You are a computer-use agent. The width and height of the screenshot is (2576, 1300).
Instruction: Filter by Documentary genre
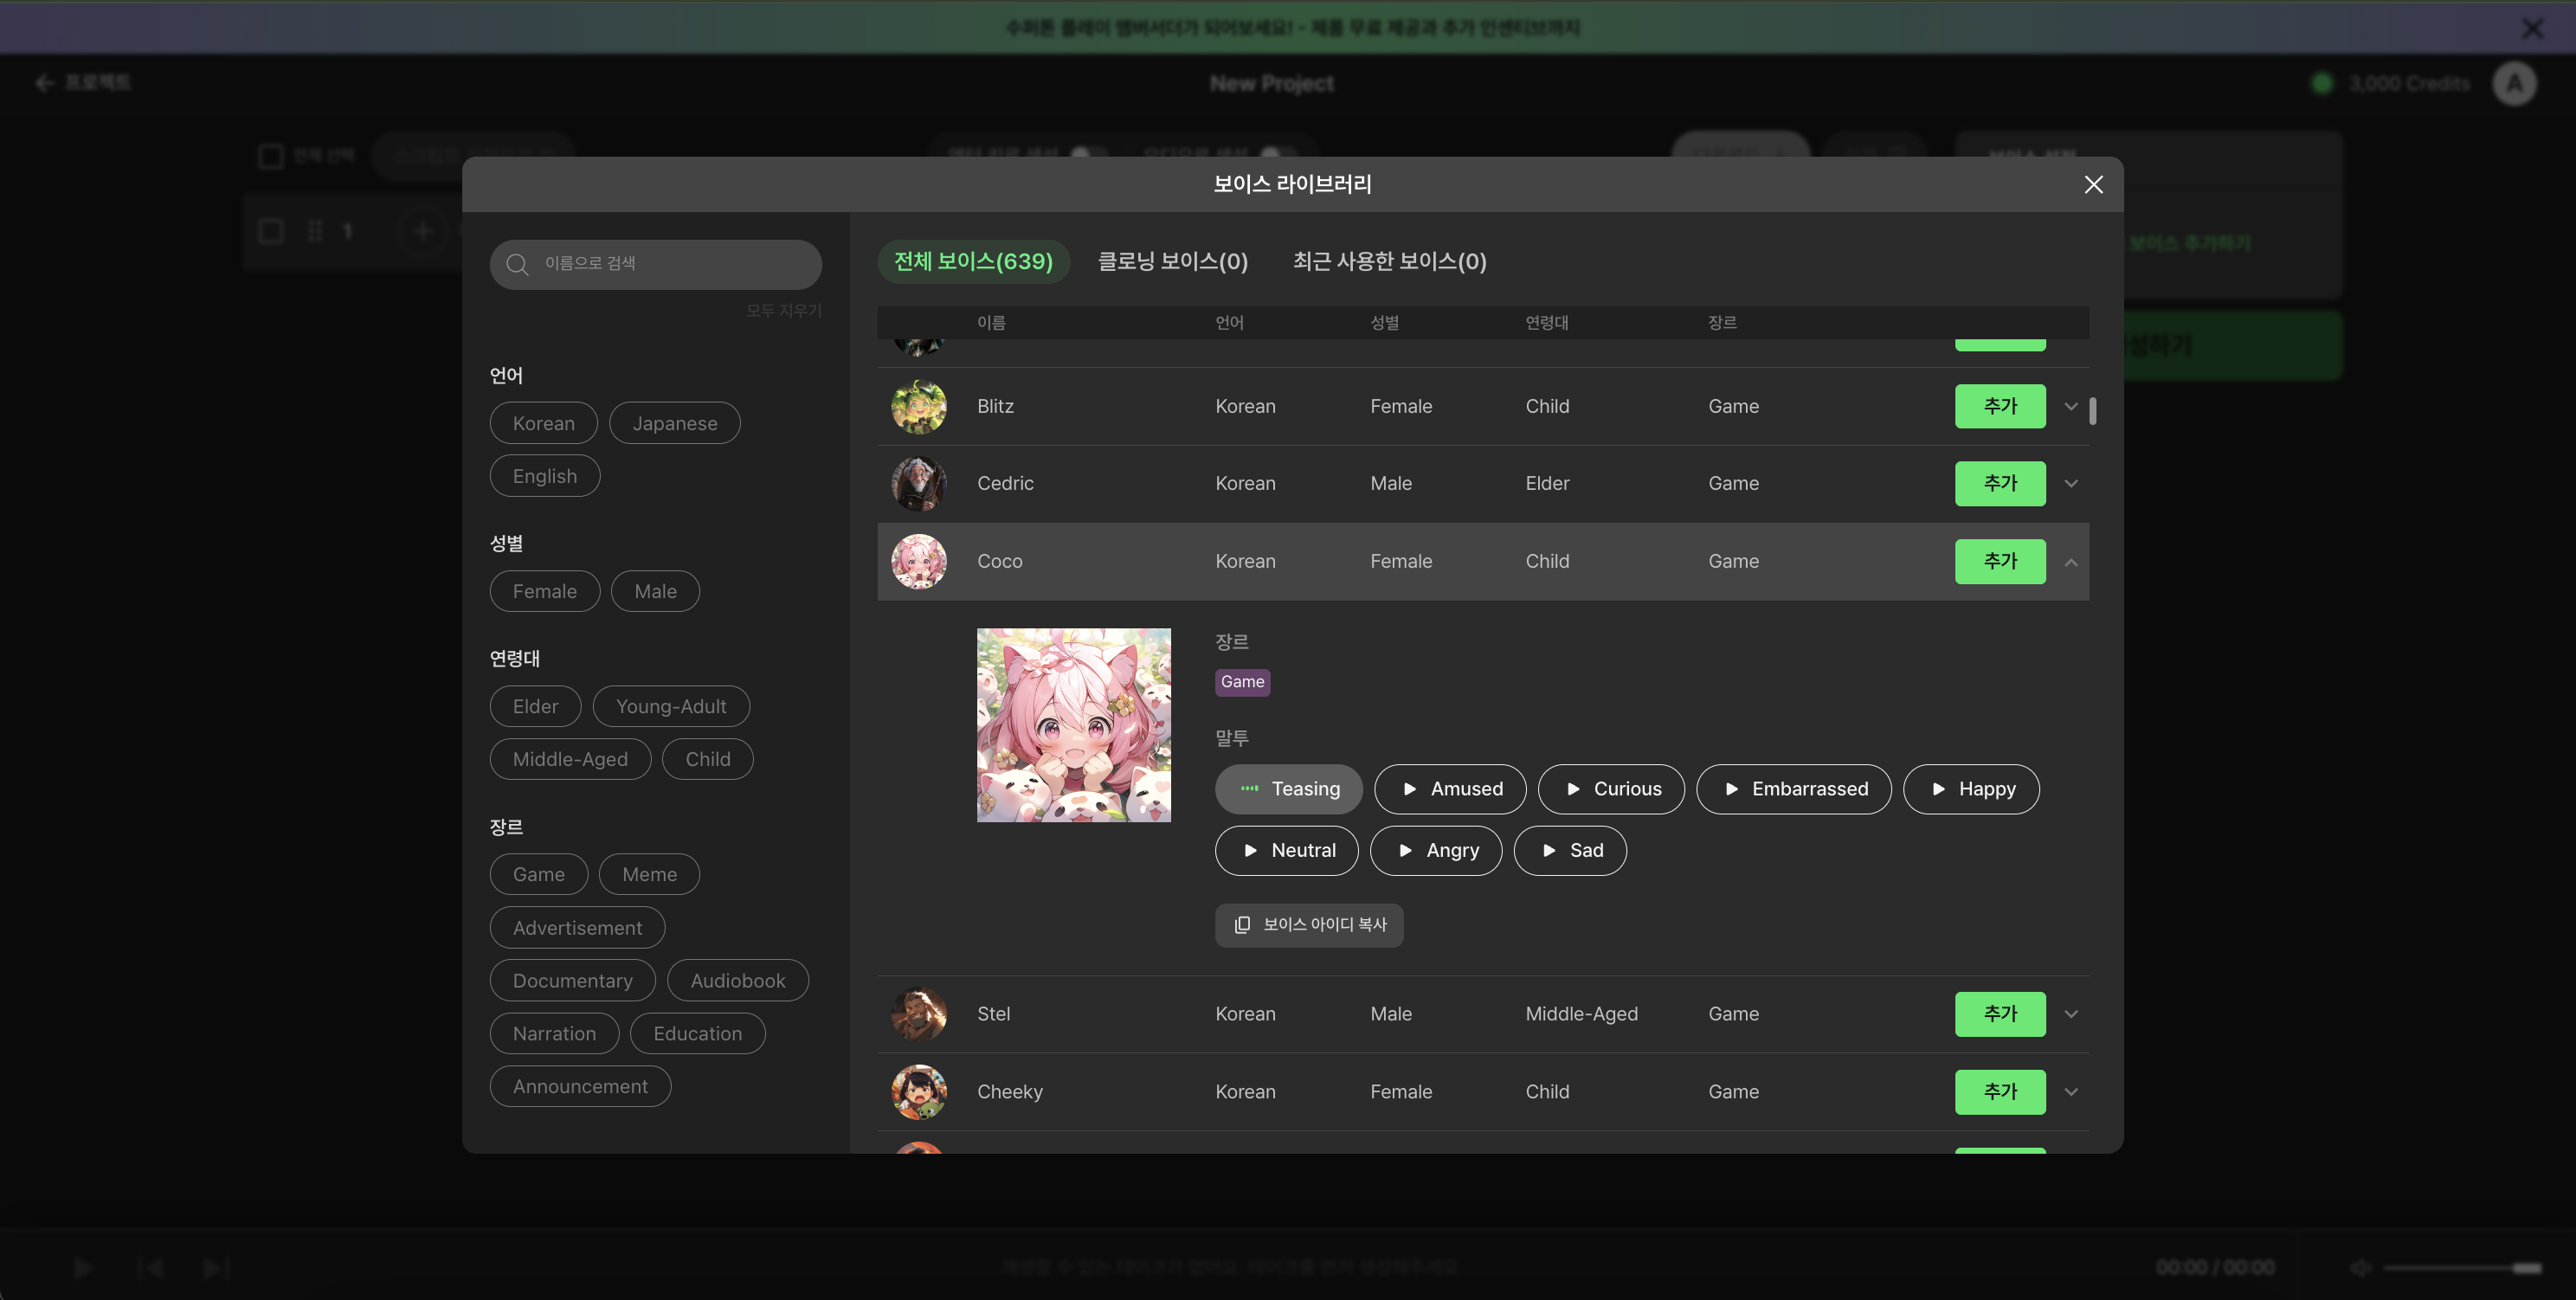(572, 981)
